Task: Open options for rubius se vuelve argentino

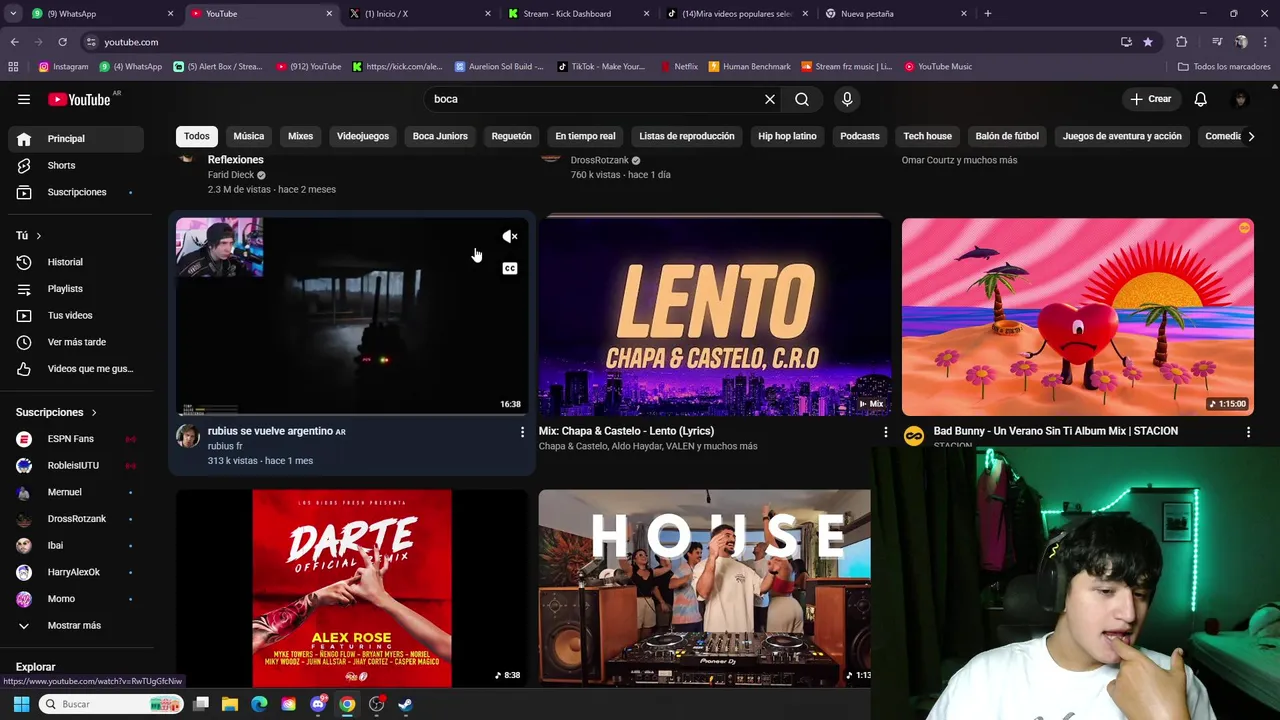Action: pos(522,432)
